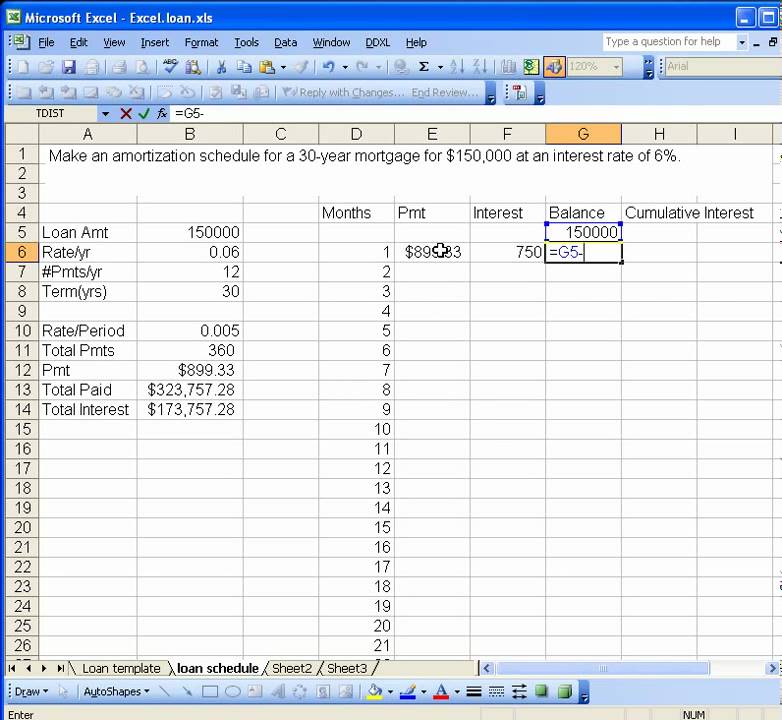Click the Type a question for help box

pos(667,42)
